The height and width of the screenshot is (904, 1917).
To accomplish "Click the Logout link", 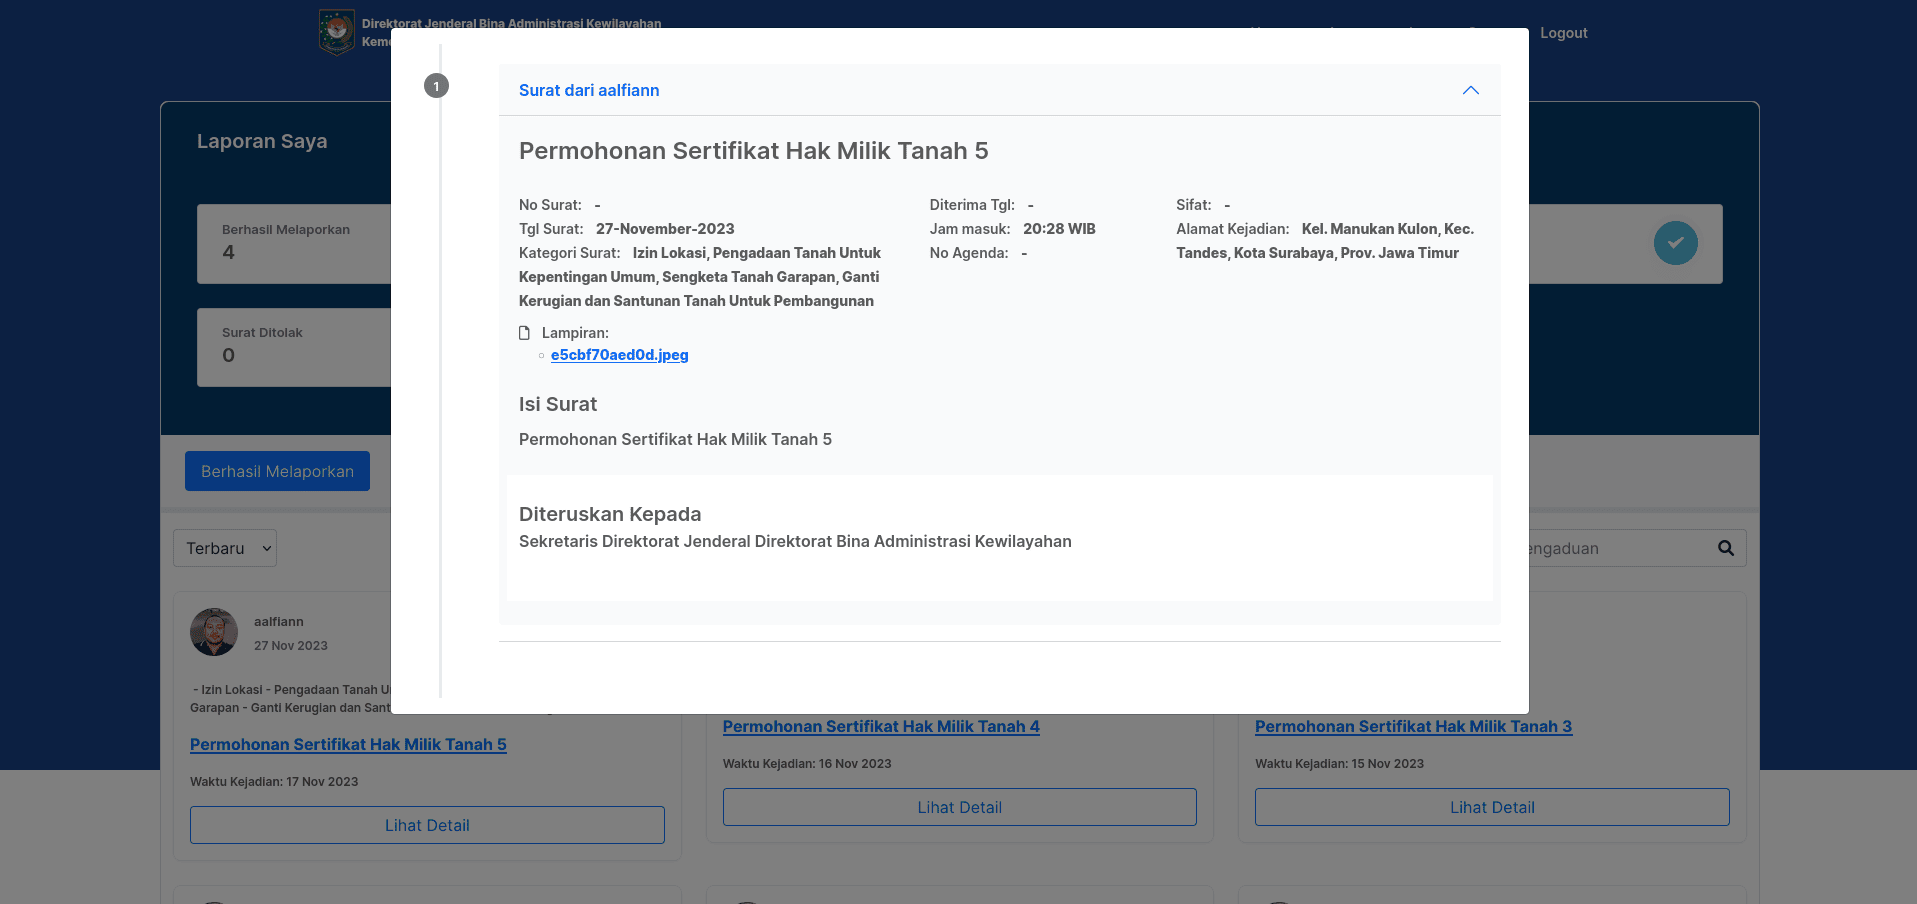I will (x=1563, y=33).
